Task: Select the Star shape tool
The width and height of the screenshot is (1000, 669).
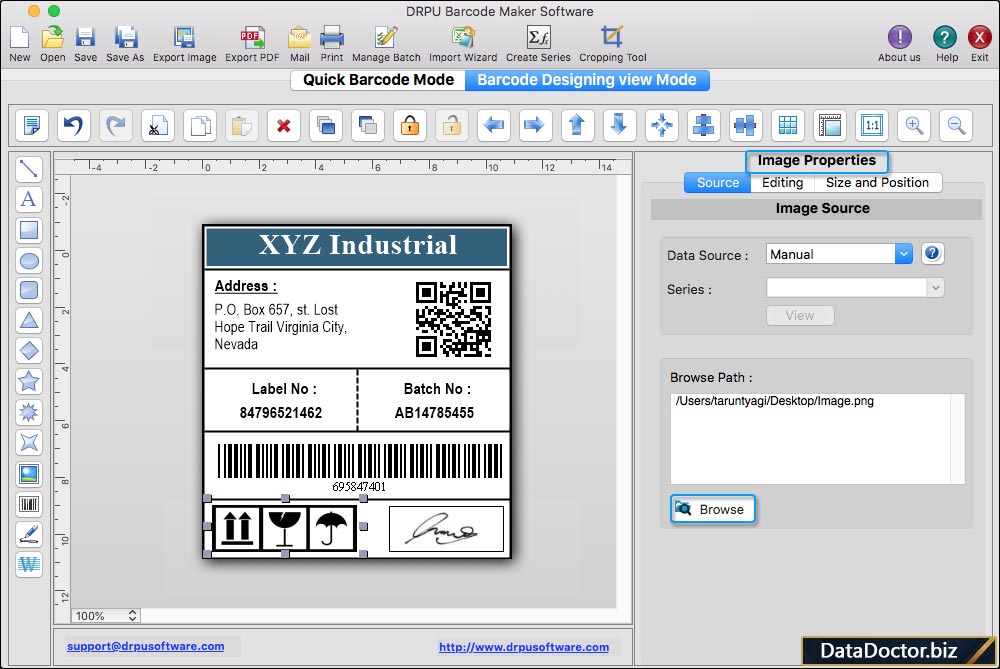Action: (29, 381)
